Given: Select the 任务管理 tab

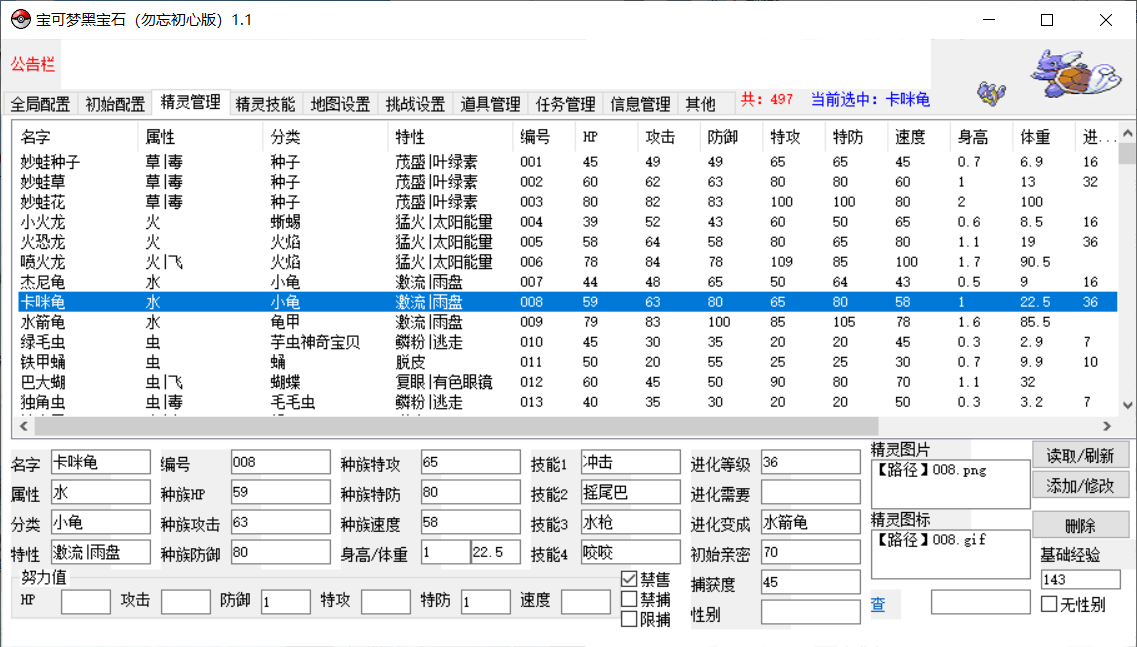Looking at the screenshot, I should (565, 104).
